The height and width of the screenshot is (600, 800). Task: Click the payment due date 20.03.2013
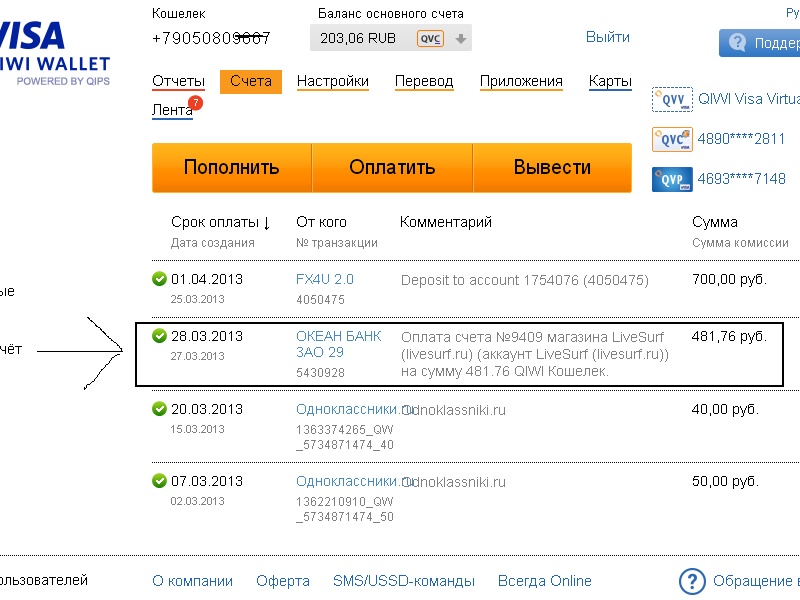pos(207,409)
